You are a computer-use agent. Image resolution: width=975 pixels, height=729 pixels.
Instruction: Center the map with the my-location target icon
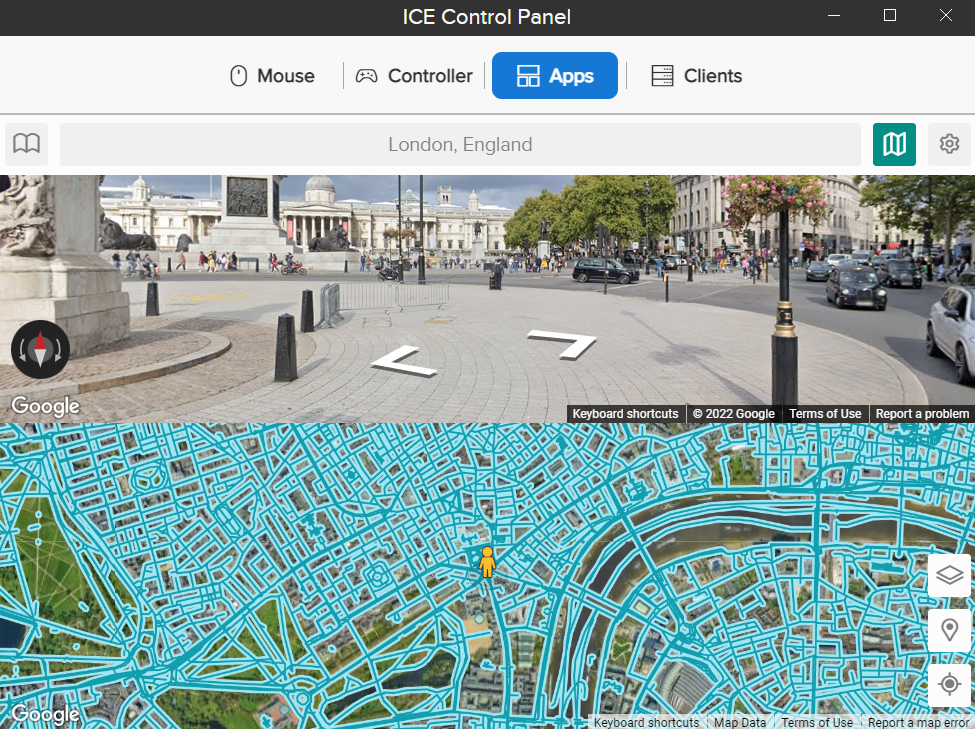[949, 684]
